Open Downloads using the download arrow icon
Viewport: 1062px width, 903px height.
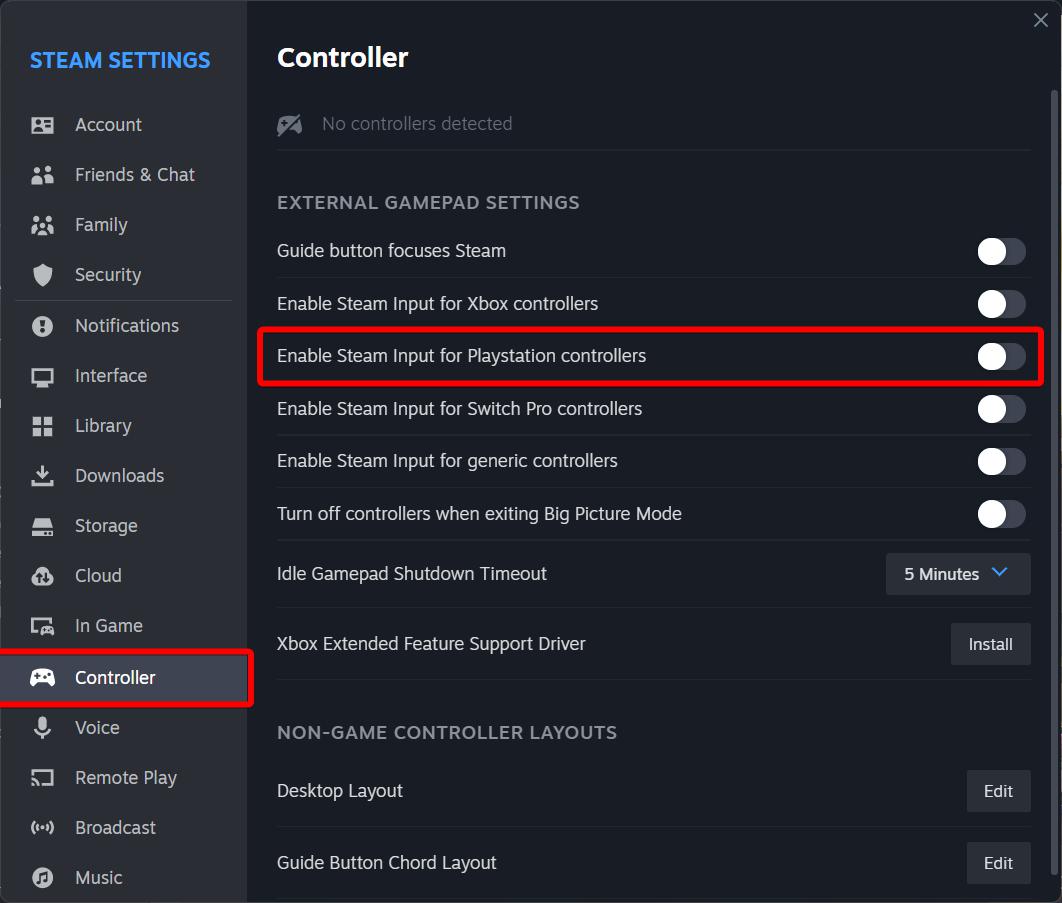point(42,476)
